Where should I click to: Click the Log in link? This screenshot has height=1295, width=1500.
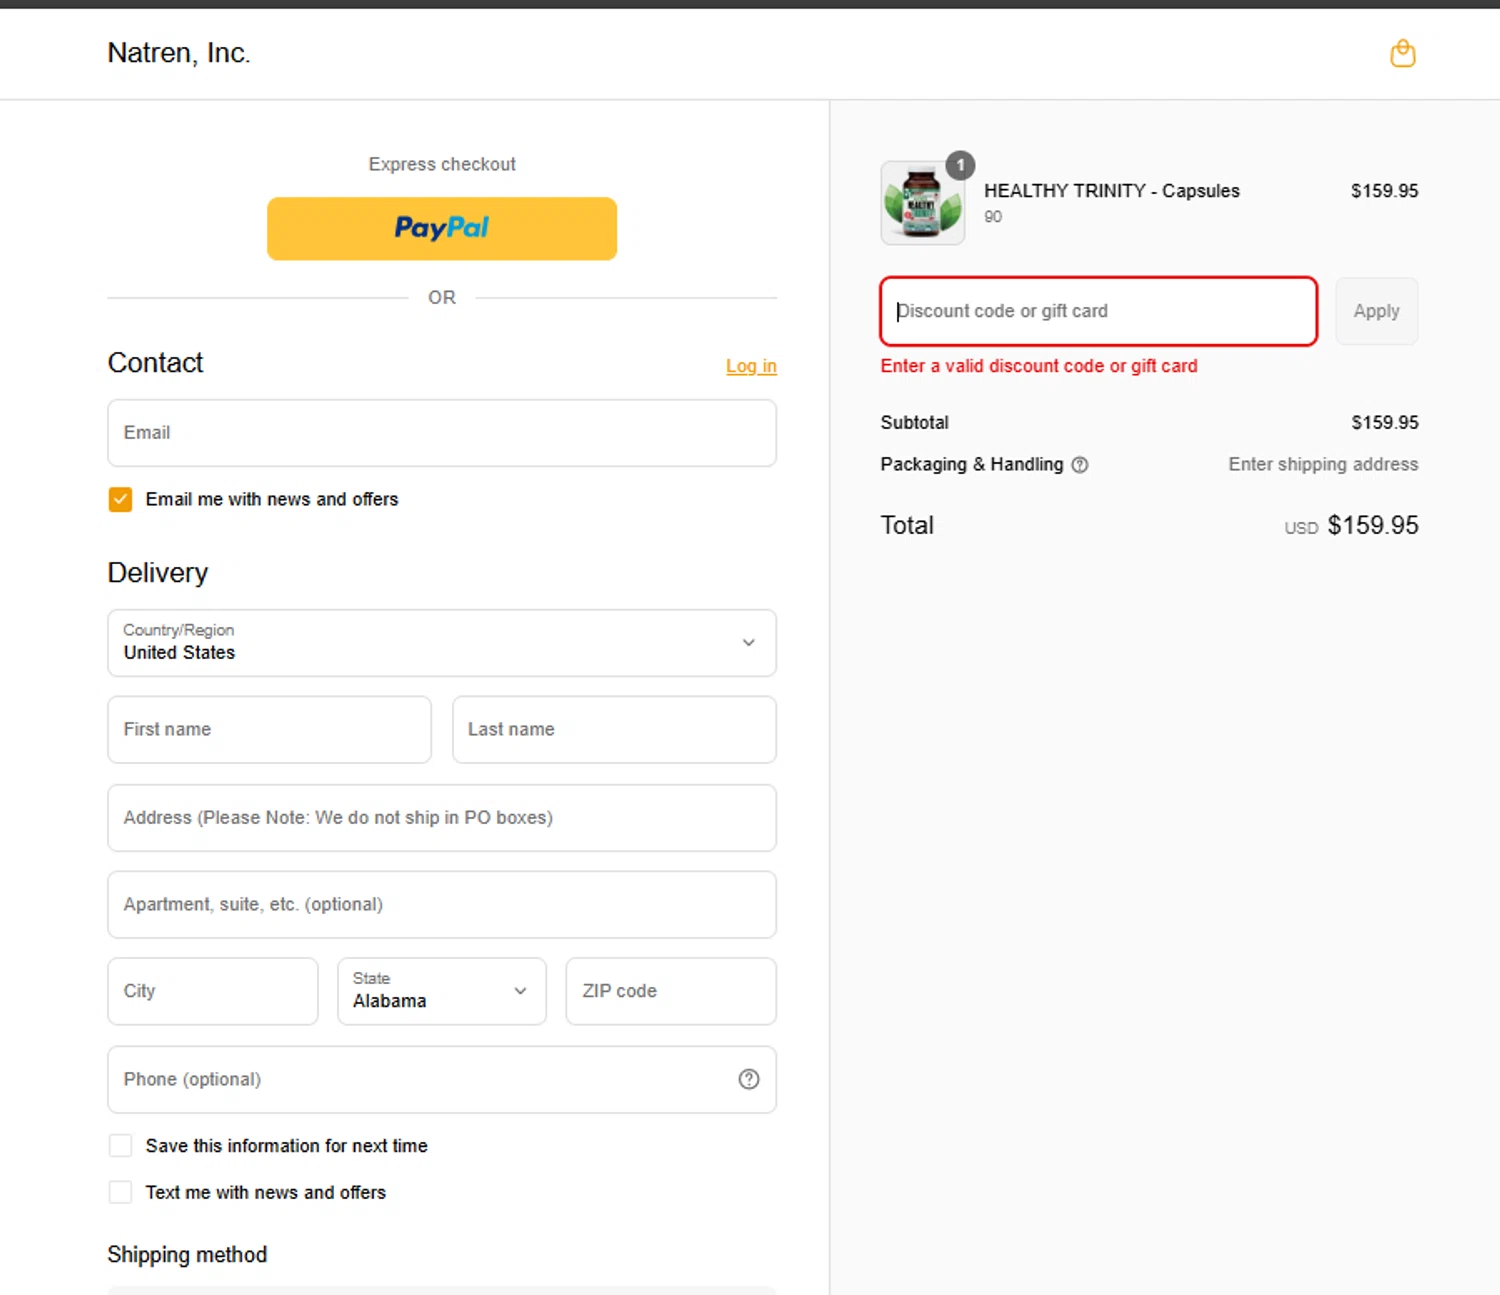coord(751,366)
